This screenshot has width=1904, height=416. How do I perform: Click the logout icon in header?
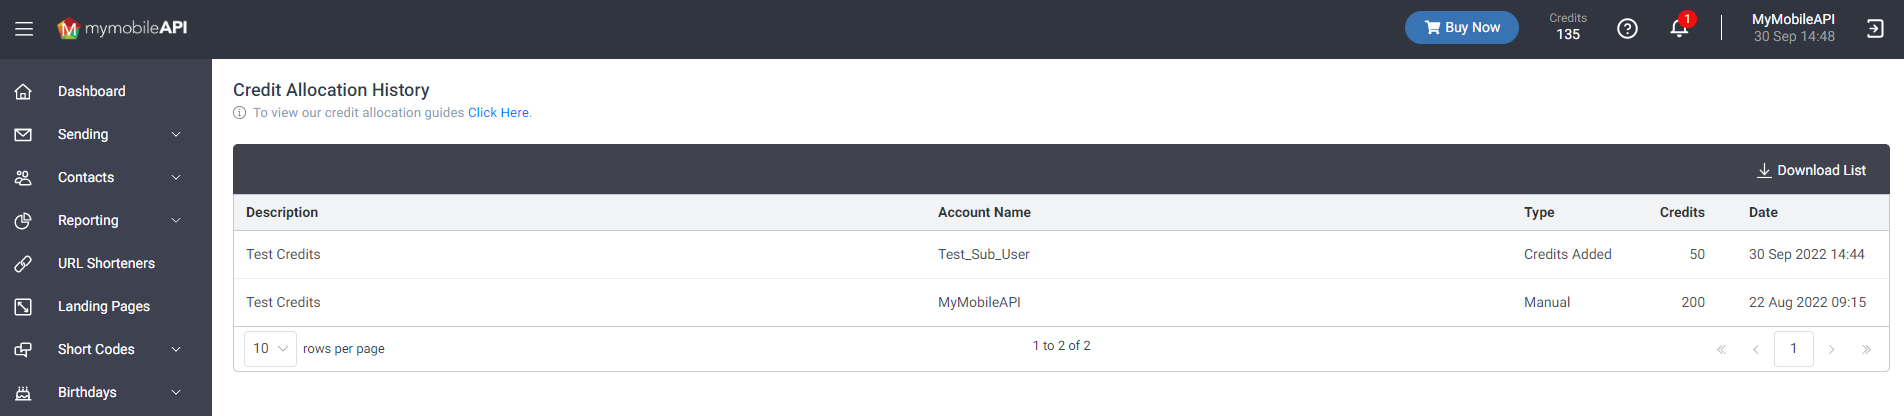click(x=1875, y=29)
